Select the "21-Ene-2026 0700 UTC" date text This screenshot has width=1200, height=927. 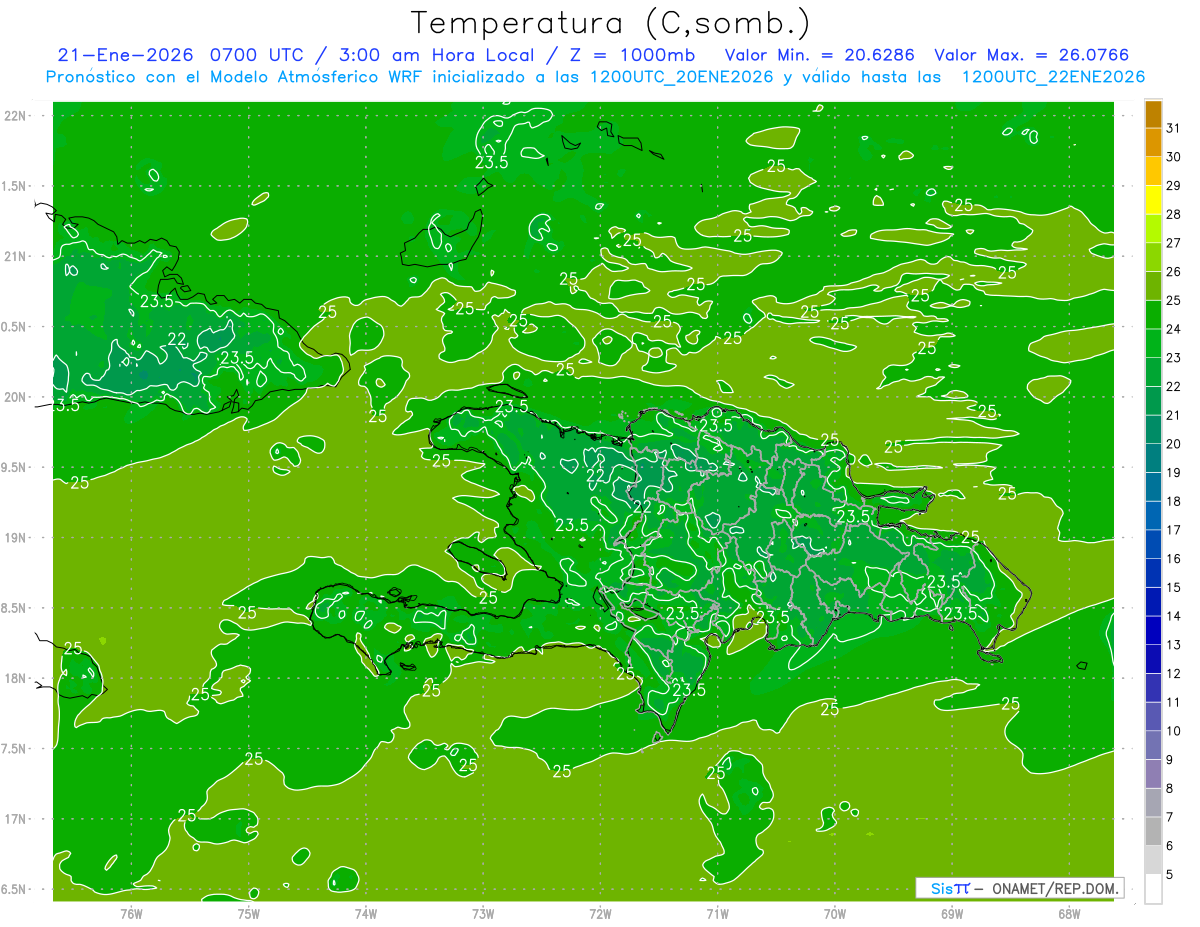coord(178,55)
